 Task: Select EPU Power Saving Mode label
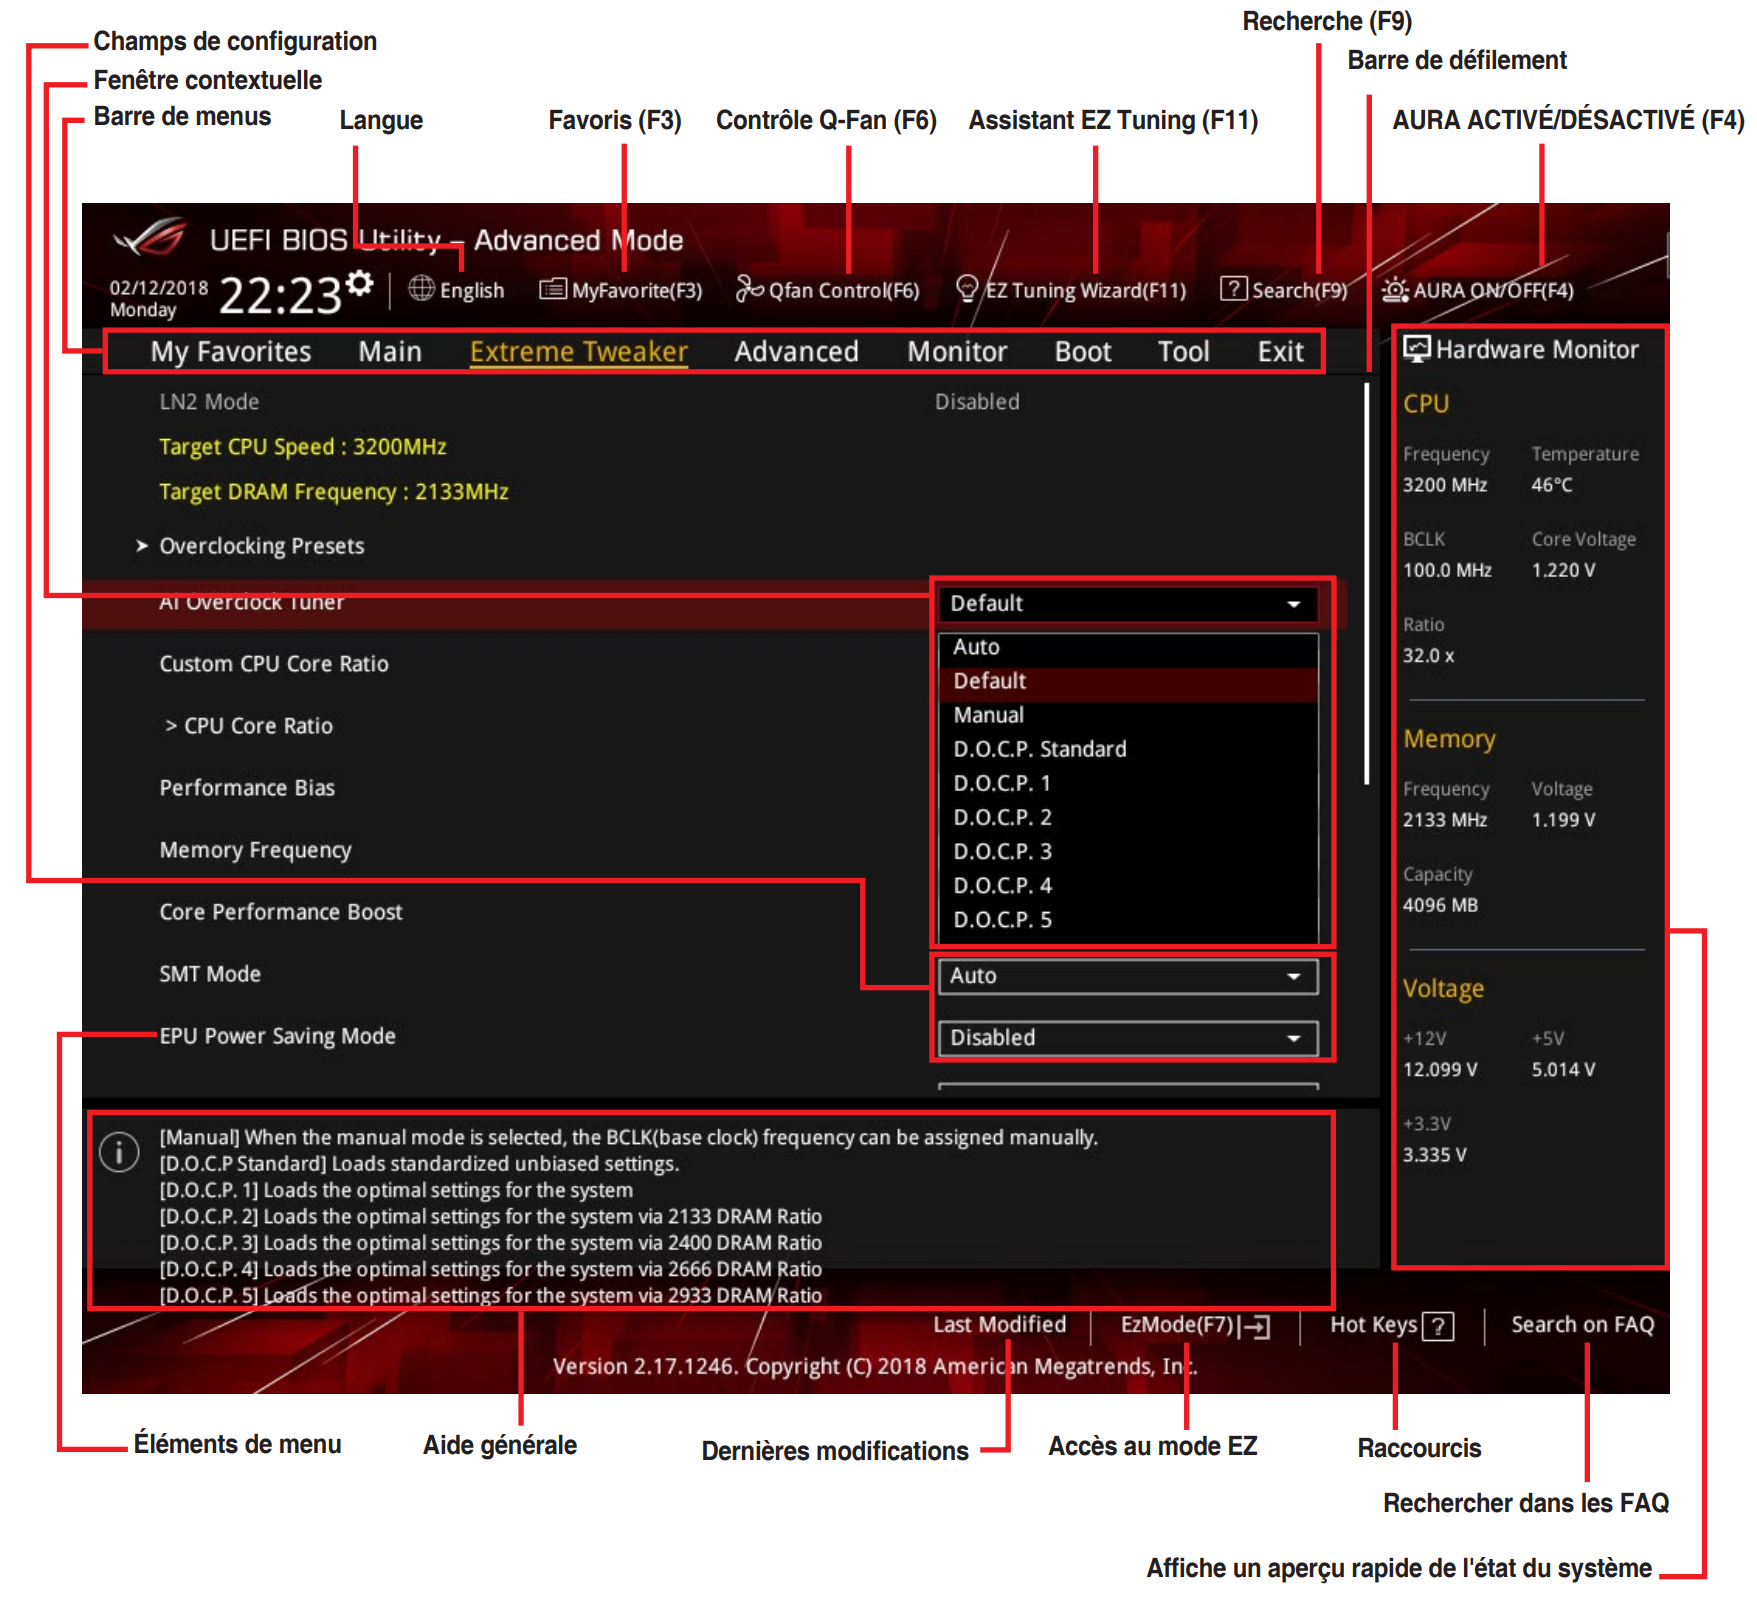277,1036
